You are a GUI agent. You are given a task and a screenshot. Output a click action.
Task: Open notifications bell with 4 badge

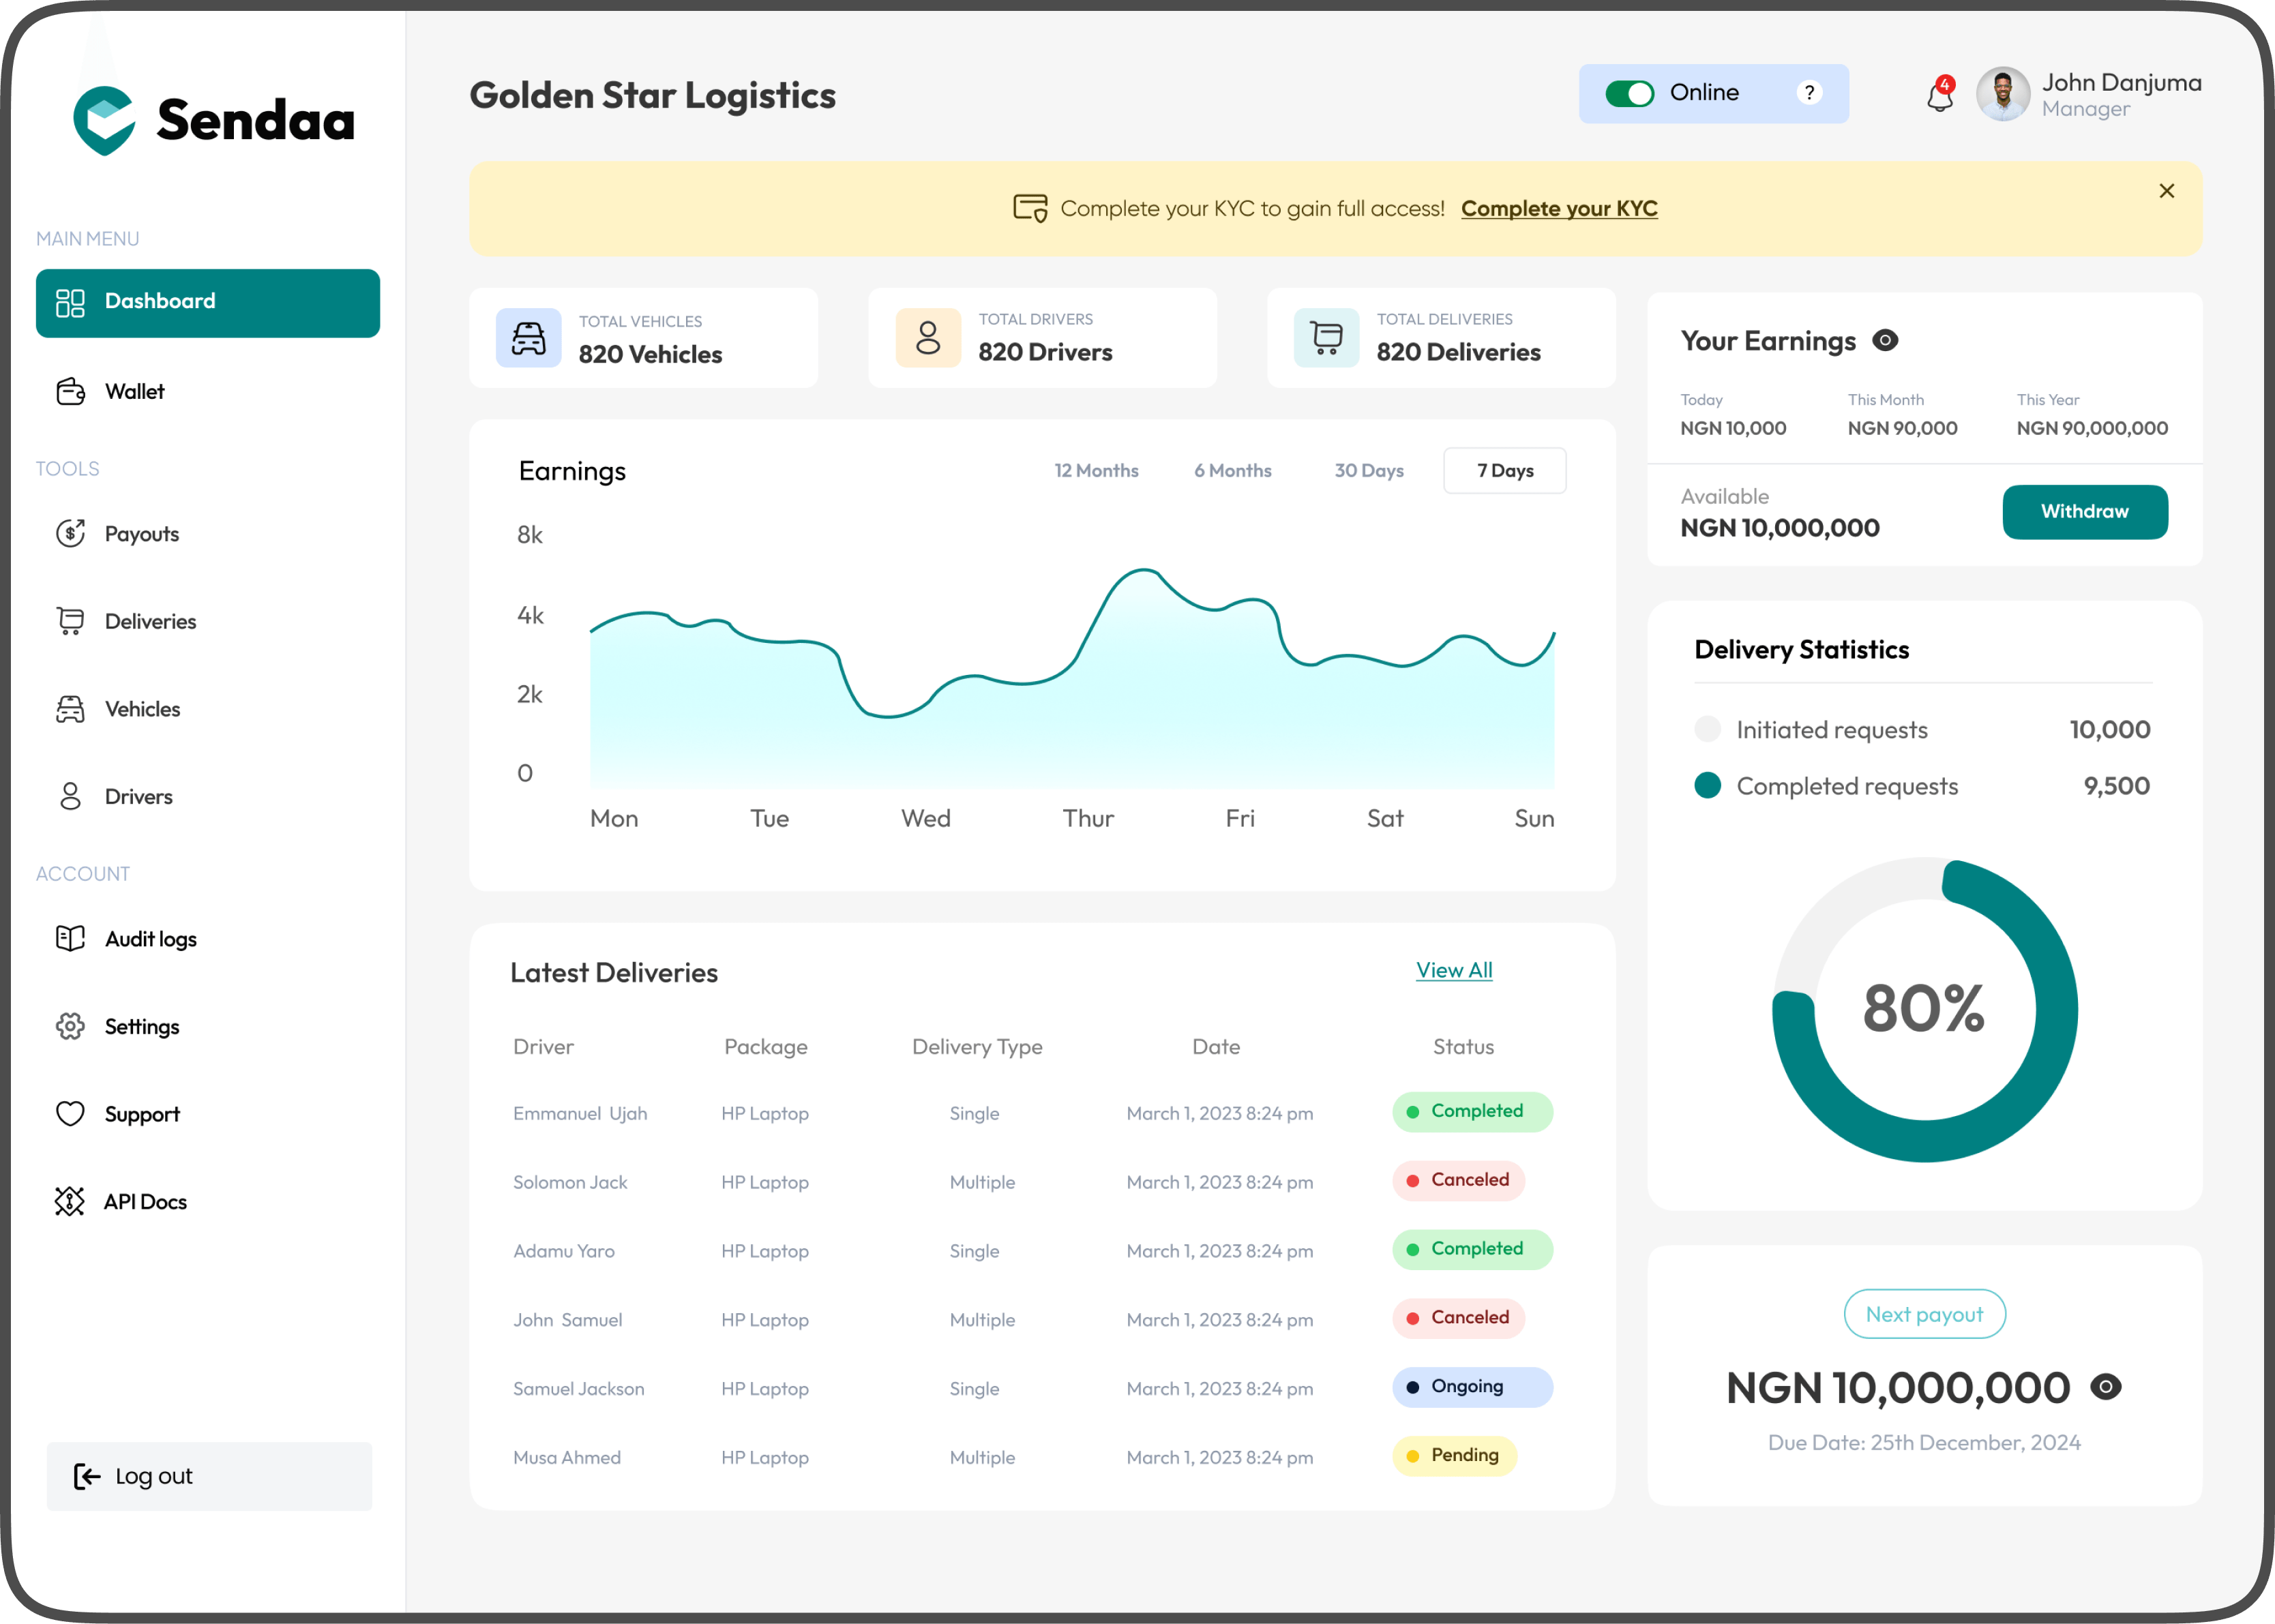[x=1940, y=95]
